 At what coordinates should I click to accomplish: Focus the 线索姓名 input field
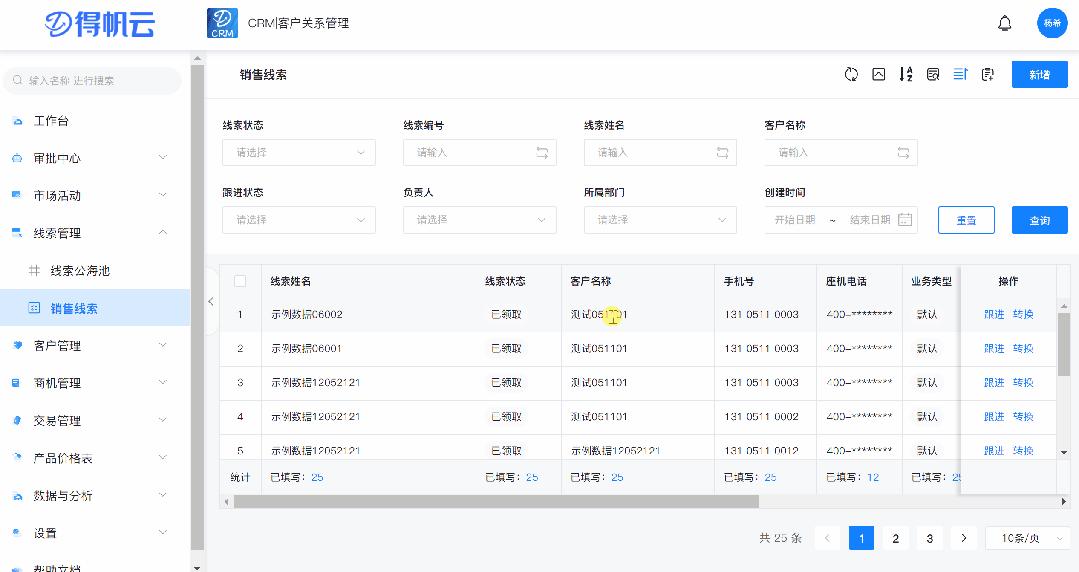coord(660,153)
